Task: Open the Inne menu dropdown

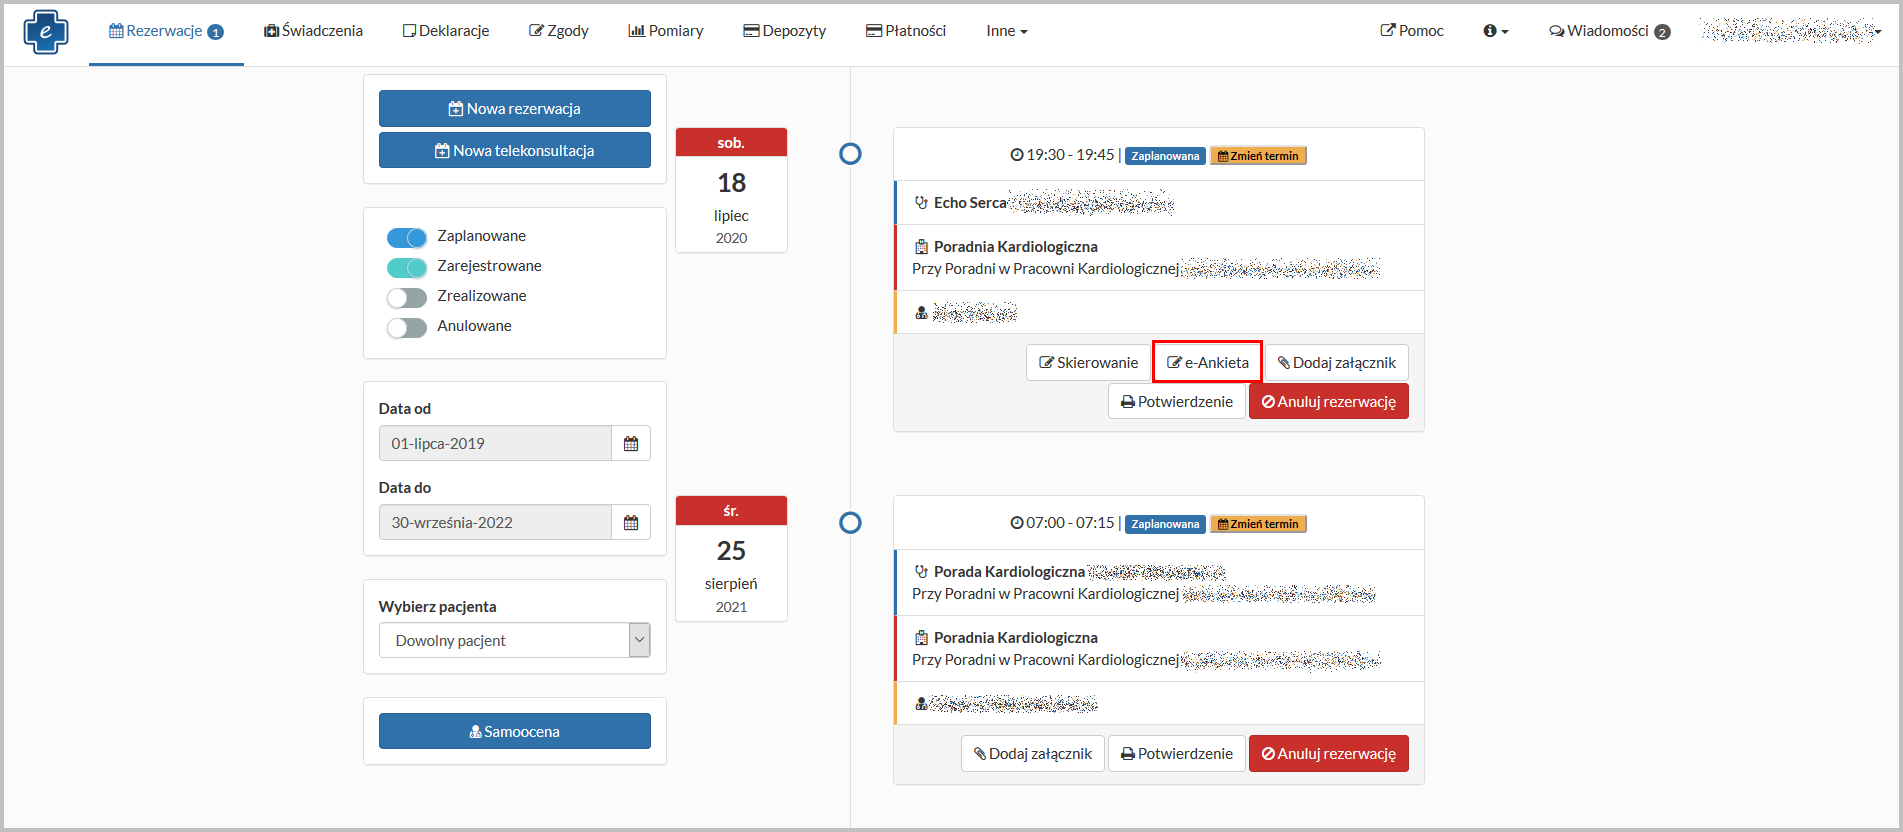Action: [x=1006, y=31]
